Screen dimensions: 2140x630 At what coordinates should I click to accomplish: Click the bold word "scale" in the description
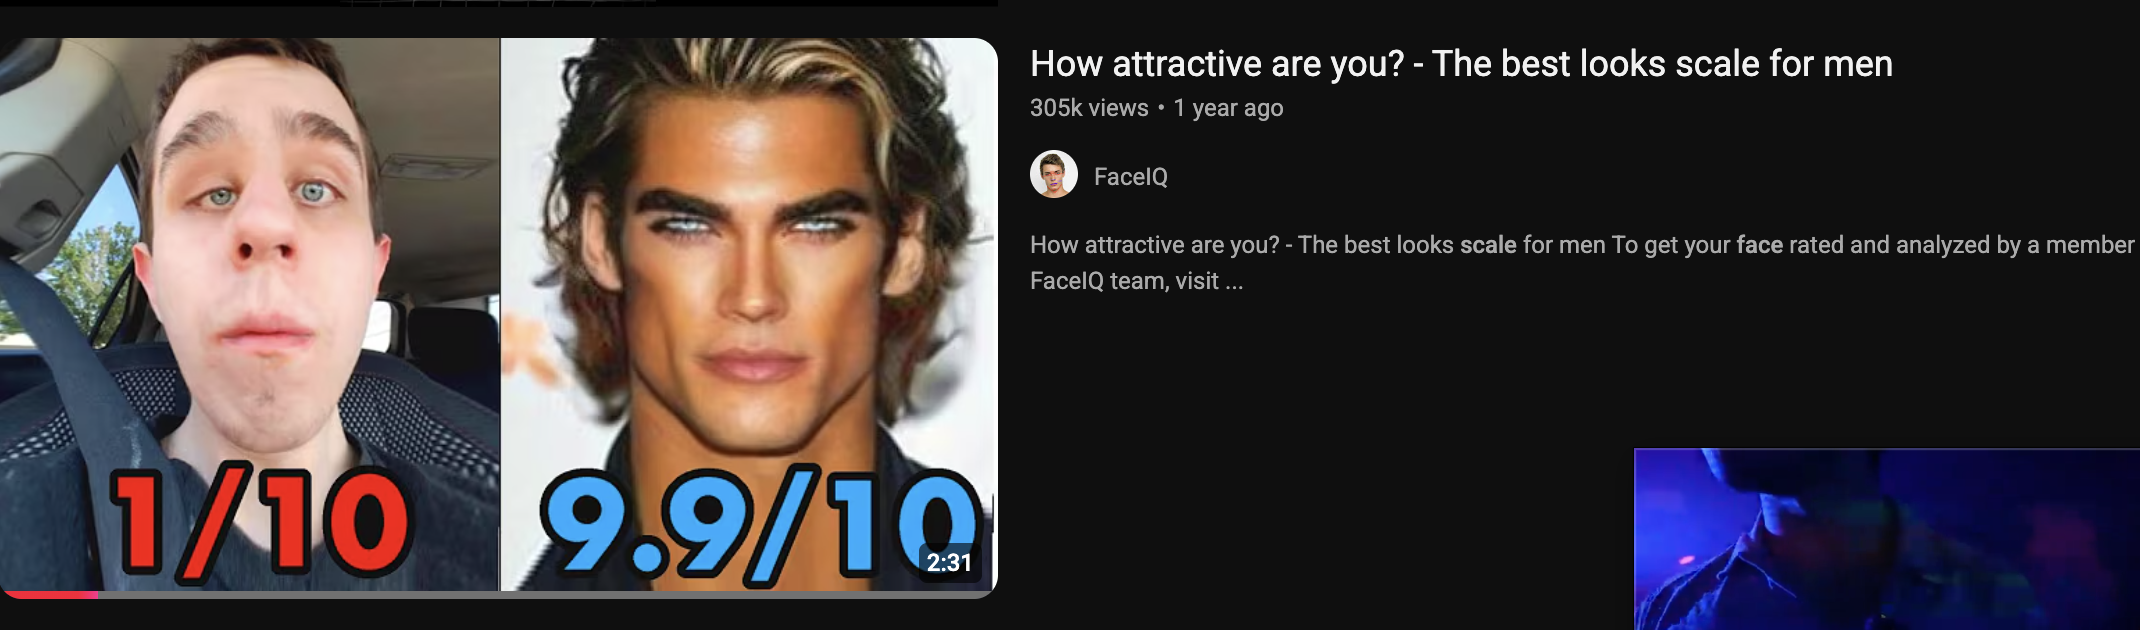click(1488, 245)
